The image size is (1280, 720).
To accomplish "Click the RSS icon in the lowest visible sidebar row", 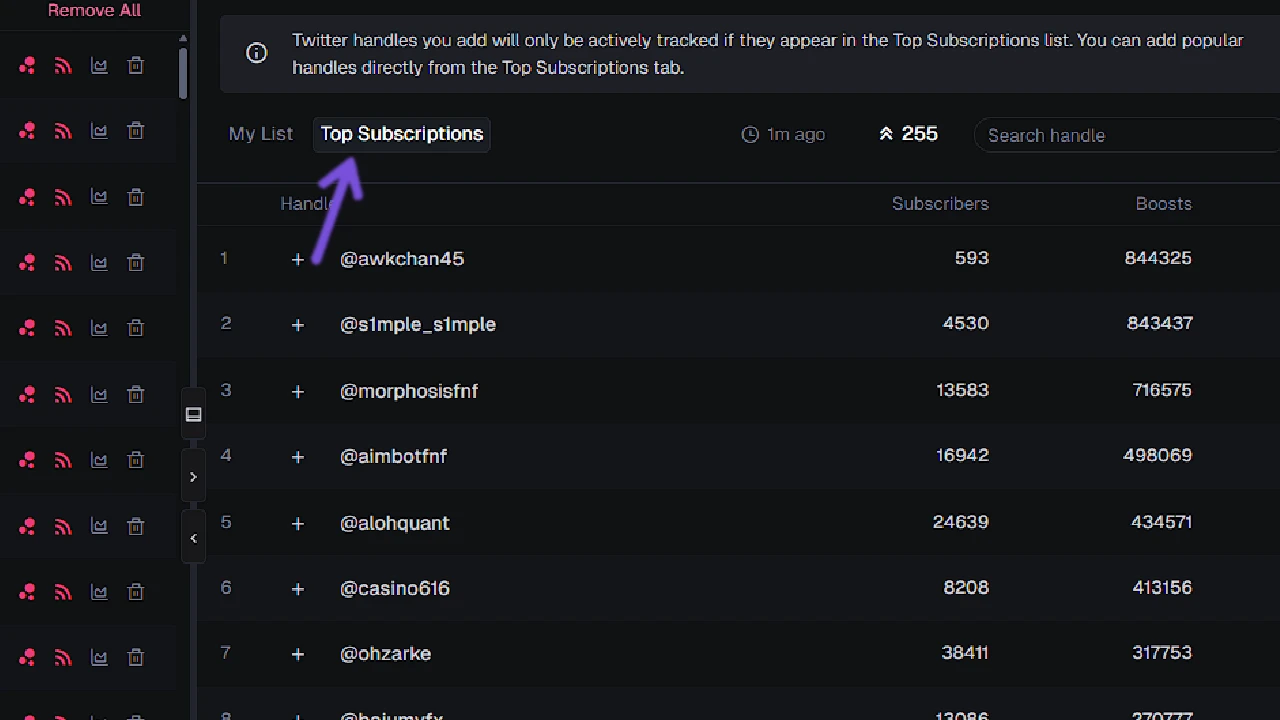I will 63,657.
